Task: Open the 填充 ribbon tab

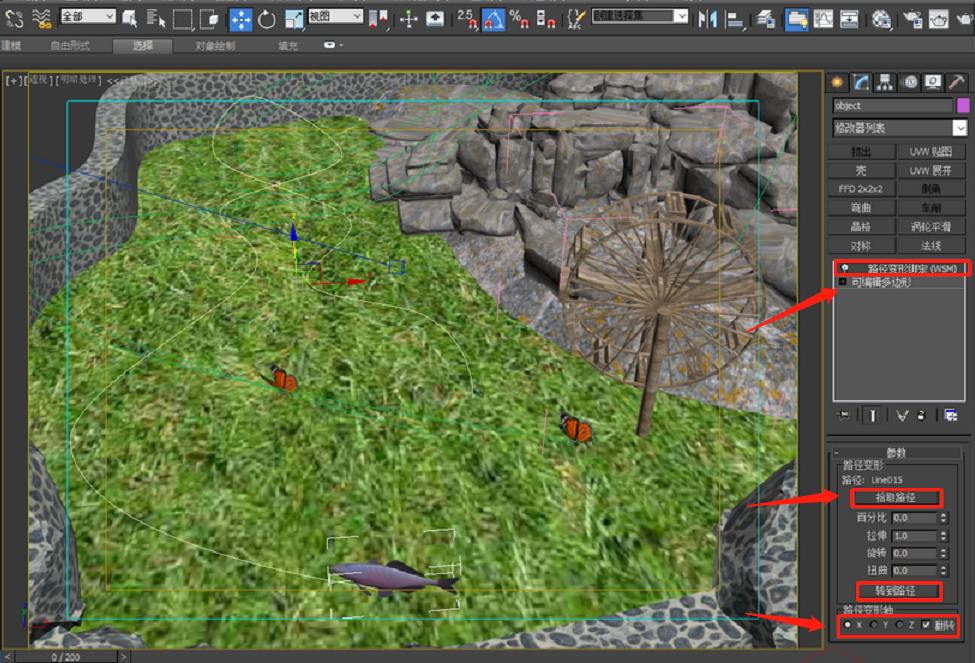Action: 288,45
